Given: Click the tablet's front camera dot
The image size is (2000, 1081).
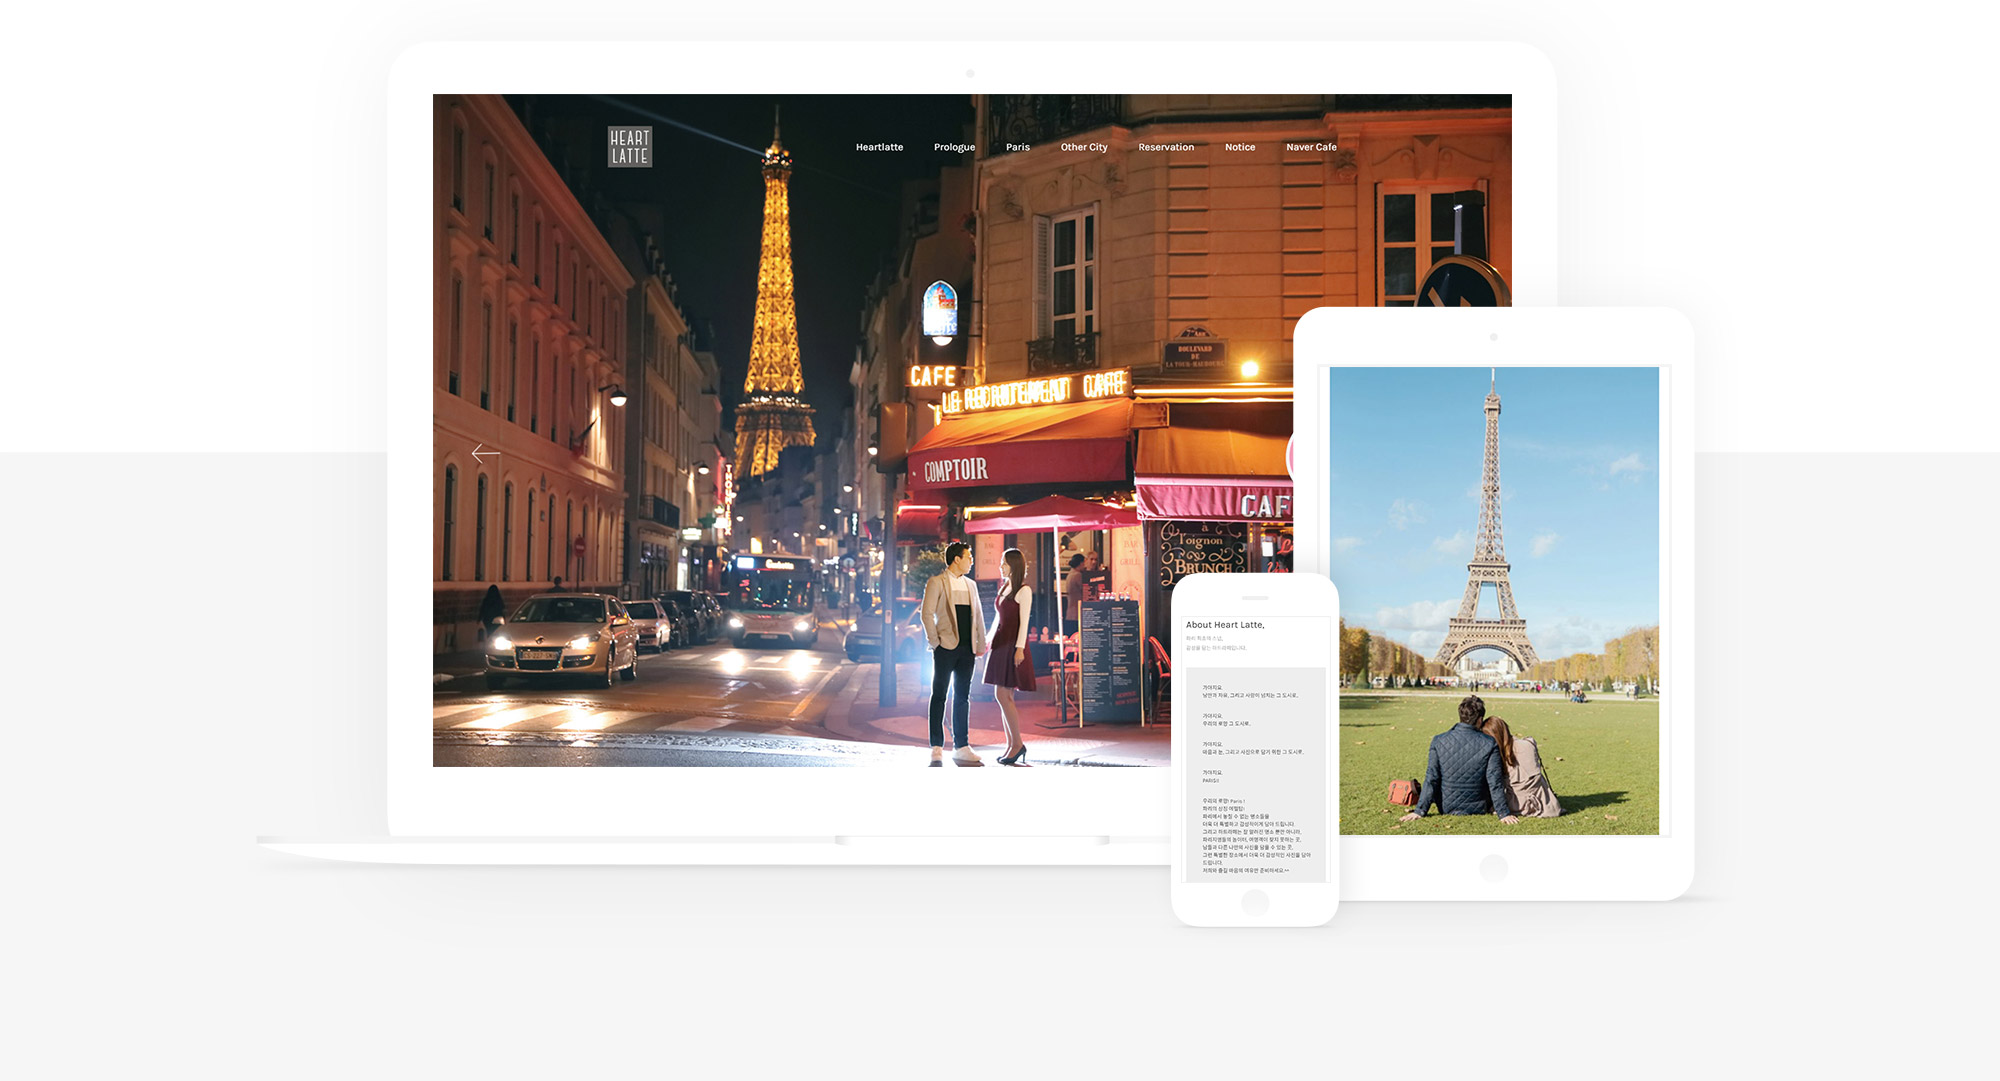Looking at the screenshot, I should 1493,338.
